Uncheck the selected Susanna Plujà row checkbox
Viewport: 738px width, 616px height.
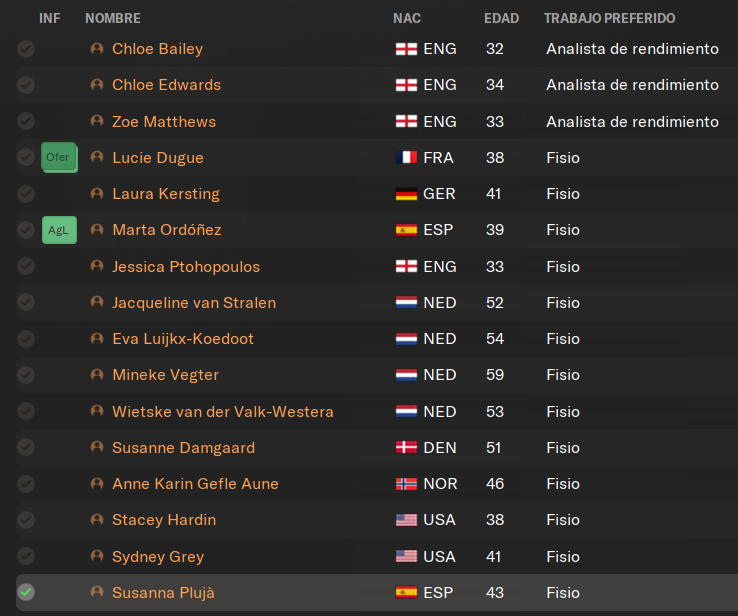(x=26, y=592)
